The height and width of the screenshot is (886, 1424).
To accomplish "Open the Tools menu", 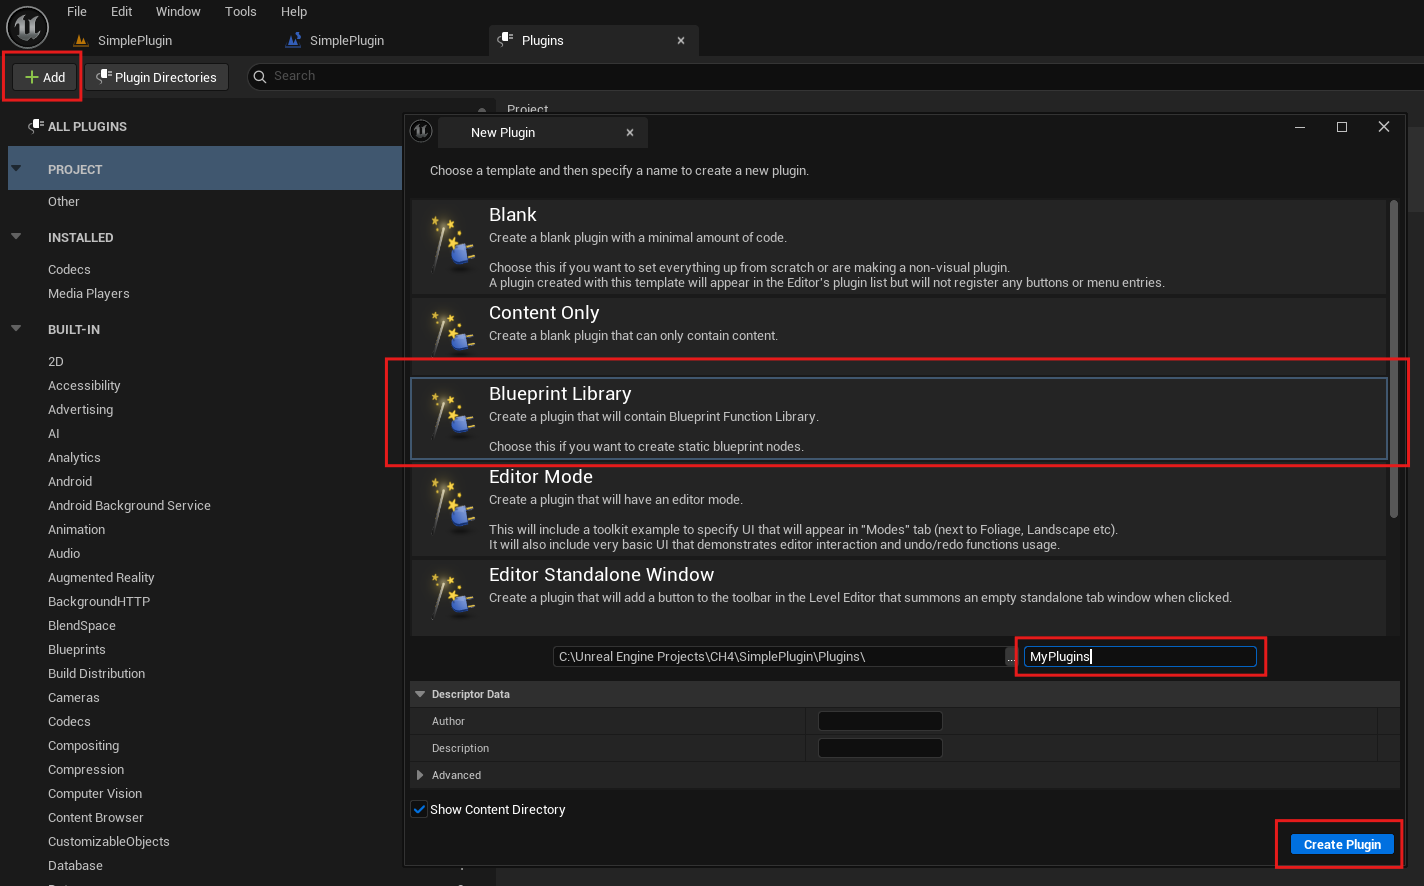I will (x=241, y=11).
